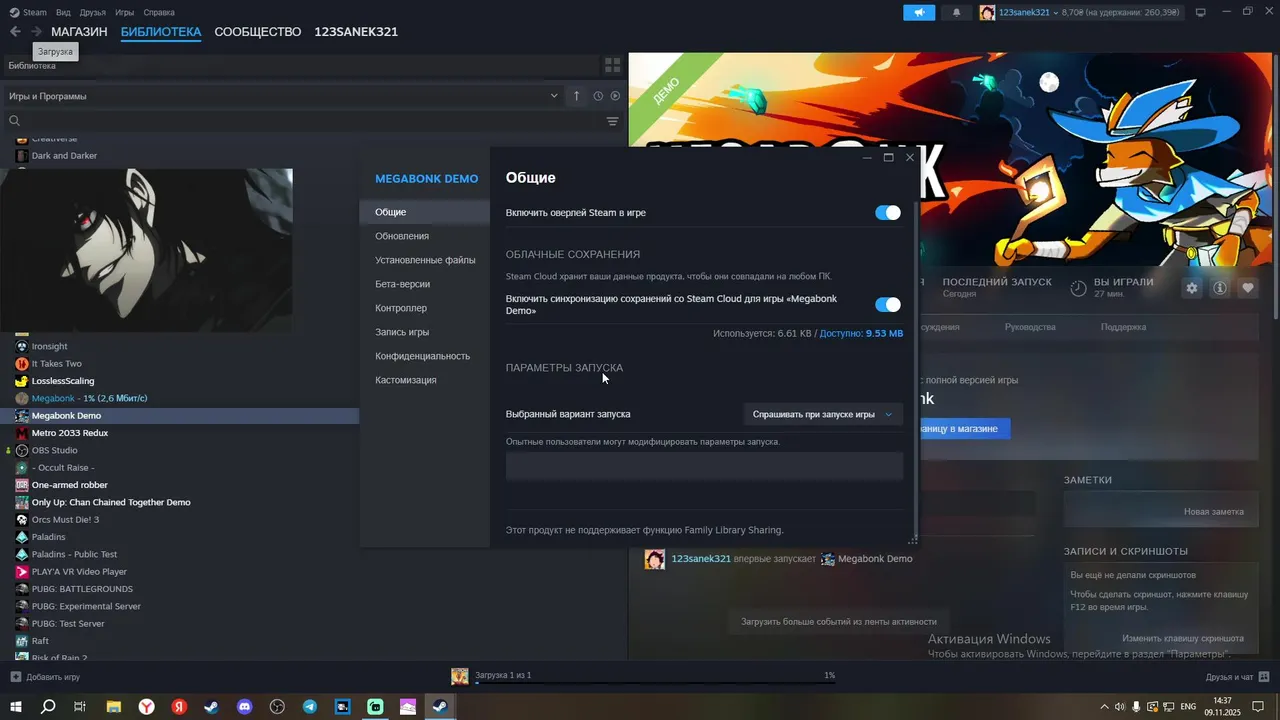1280x720 pixels.
Task: Add Megabonk Demo to favorites heart
Action: tap(1248, 288)
